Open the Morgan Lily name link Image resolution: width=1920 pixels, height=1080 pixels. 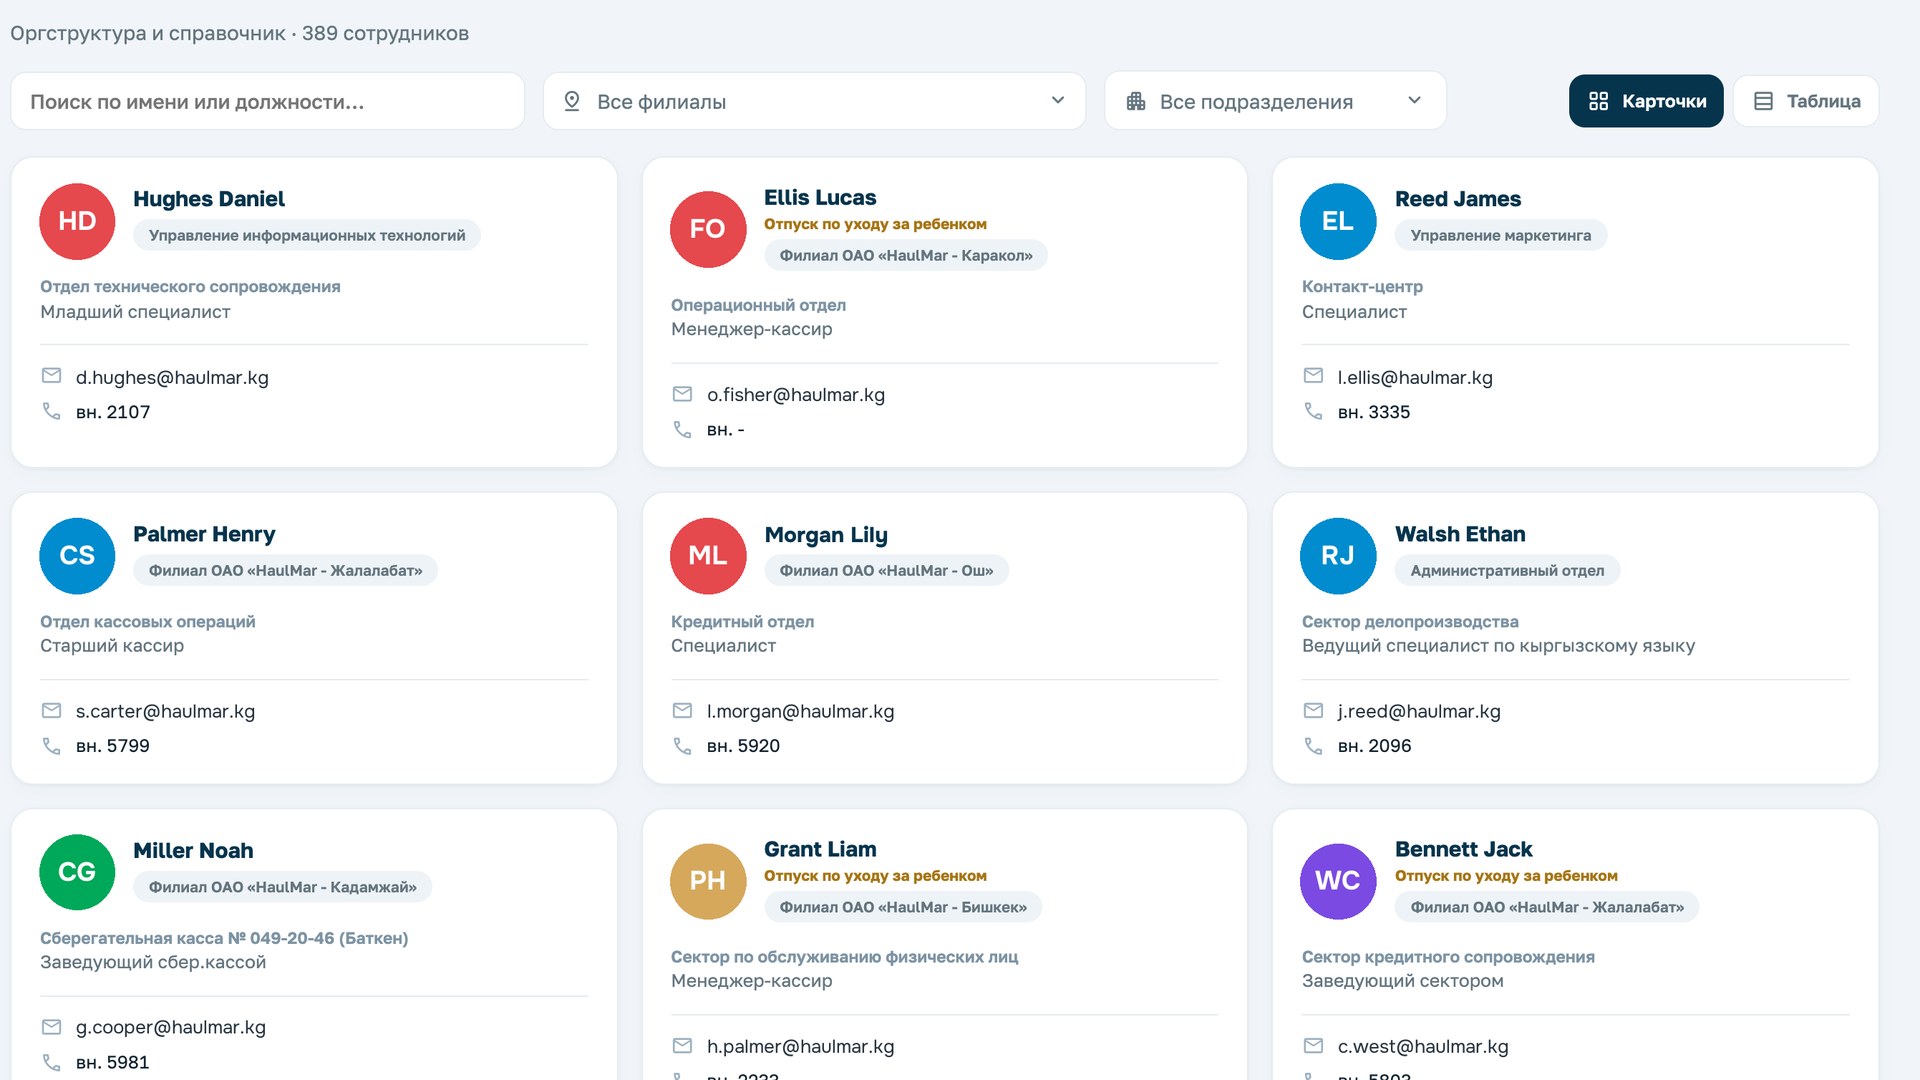pyautogui.click(x=826, y=535)
